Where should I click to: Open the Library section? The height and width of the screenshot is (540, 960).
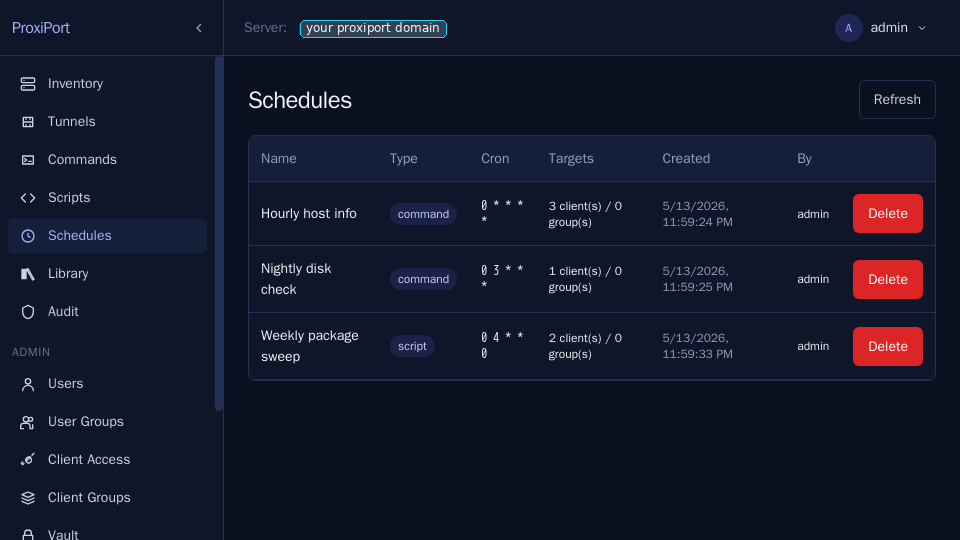coord(107,274)
